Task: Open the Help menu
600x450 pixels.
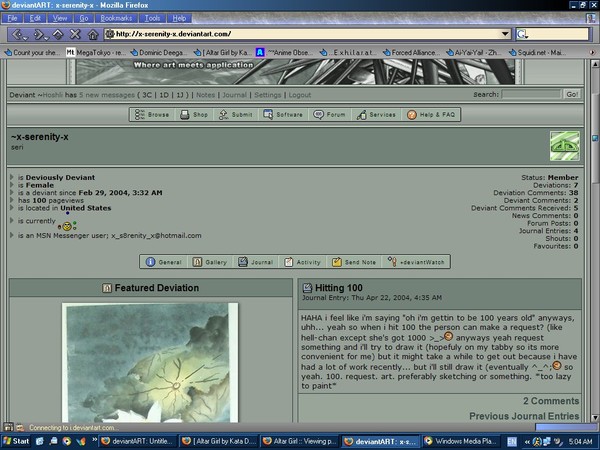Action: [x=179, y=18]
